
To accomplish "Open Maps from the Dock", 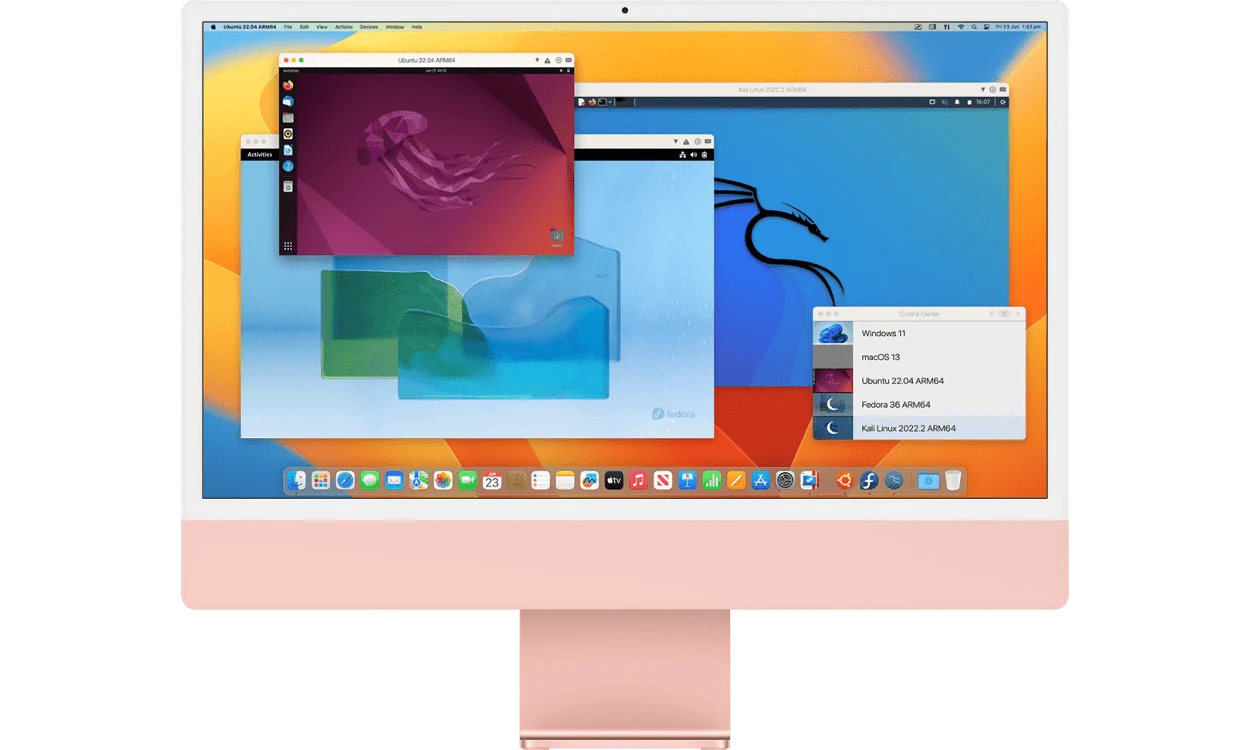I will point(418,481).
